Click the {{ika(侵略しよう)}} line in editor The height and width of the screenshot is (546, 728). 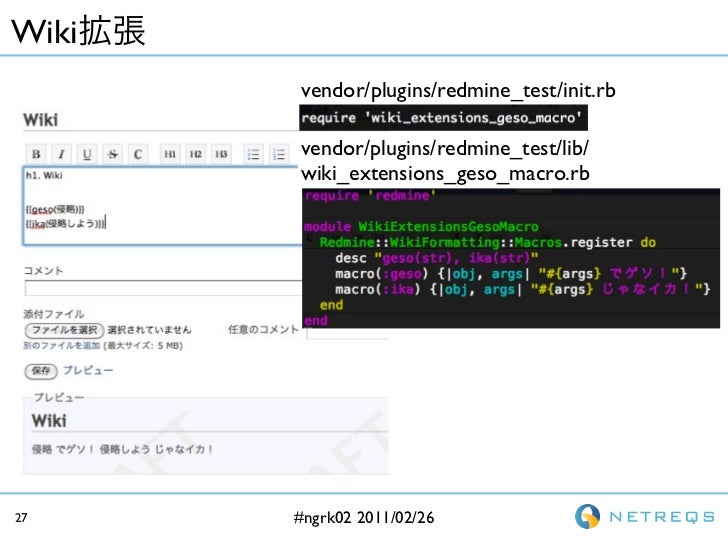point(66,224)
